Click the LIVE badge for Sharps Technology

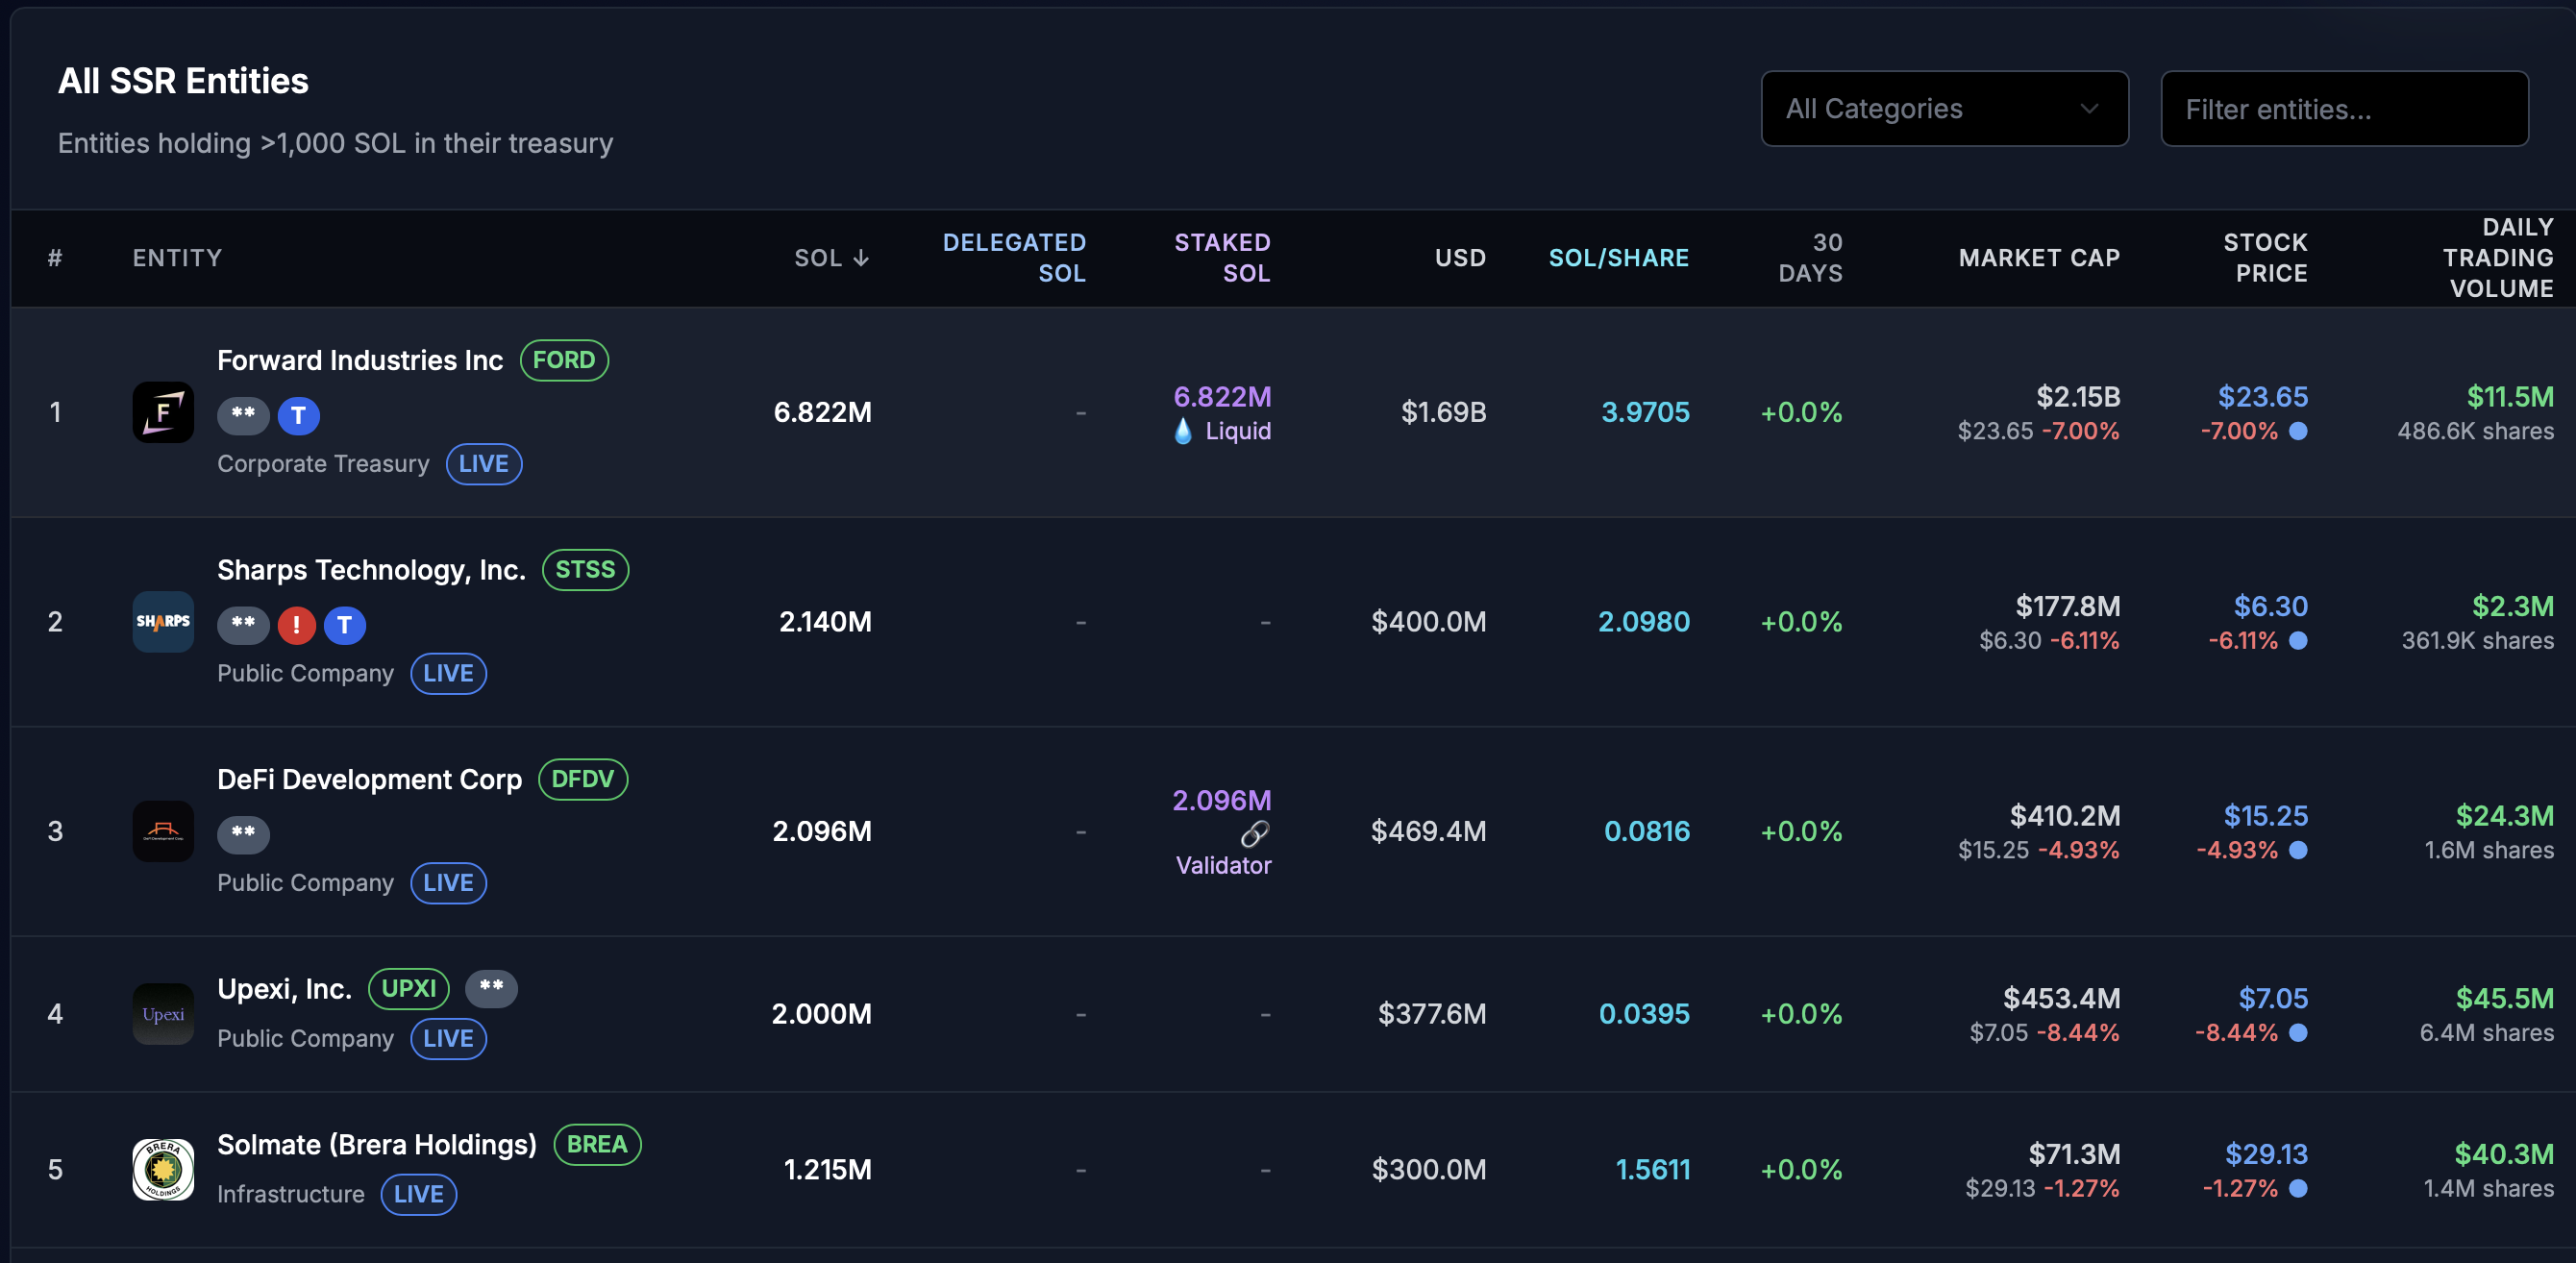448,673
